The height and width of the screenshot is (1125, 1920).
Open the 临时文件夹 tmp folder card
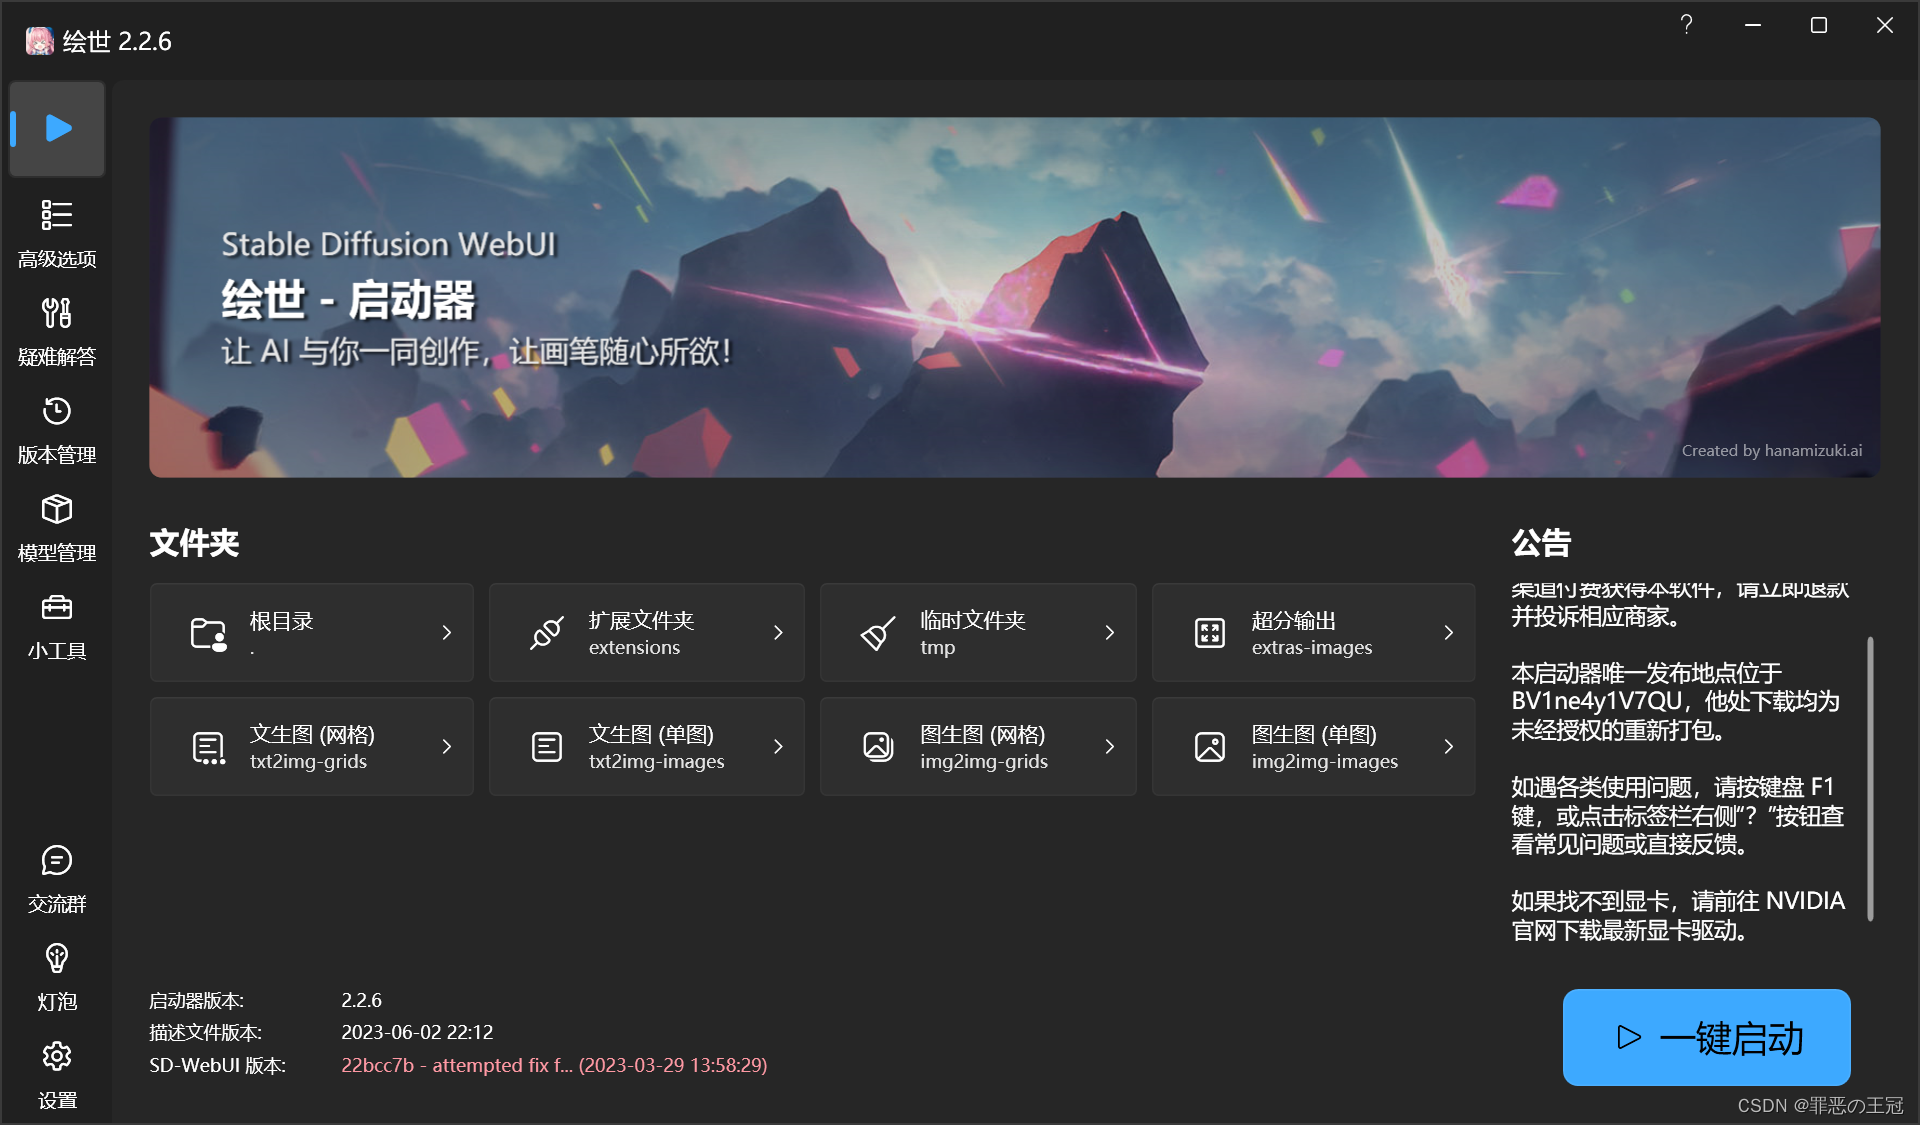977,632
